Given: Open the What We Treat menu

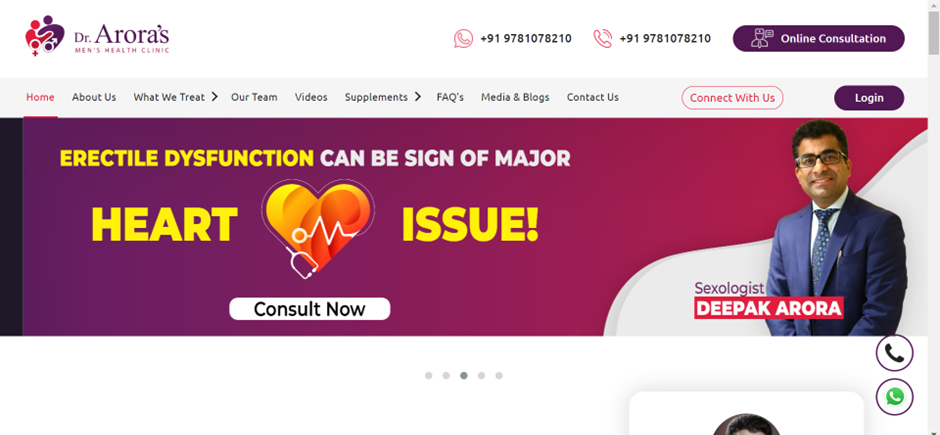Looking at the screenshot, I should pos(169,97).
